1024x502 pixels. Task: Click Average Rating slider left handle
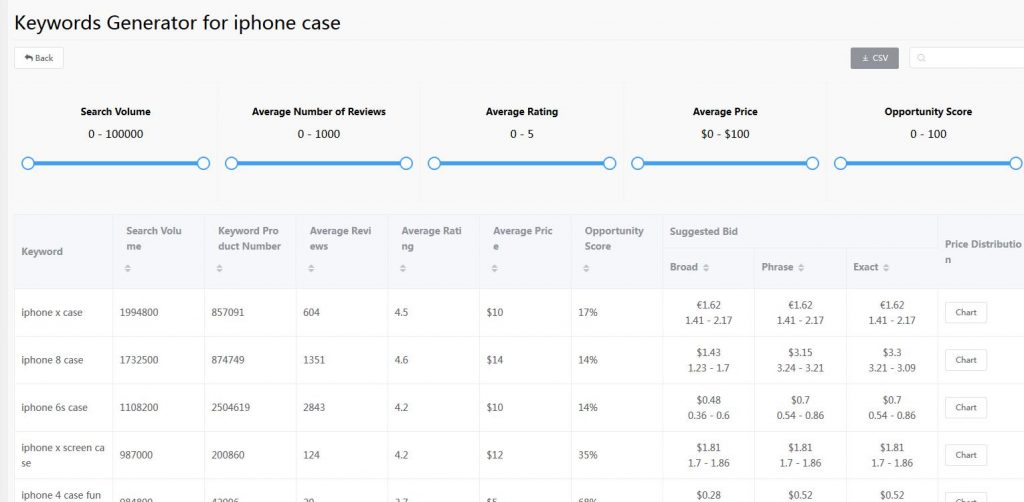(434, 163)
